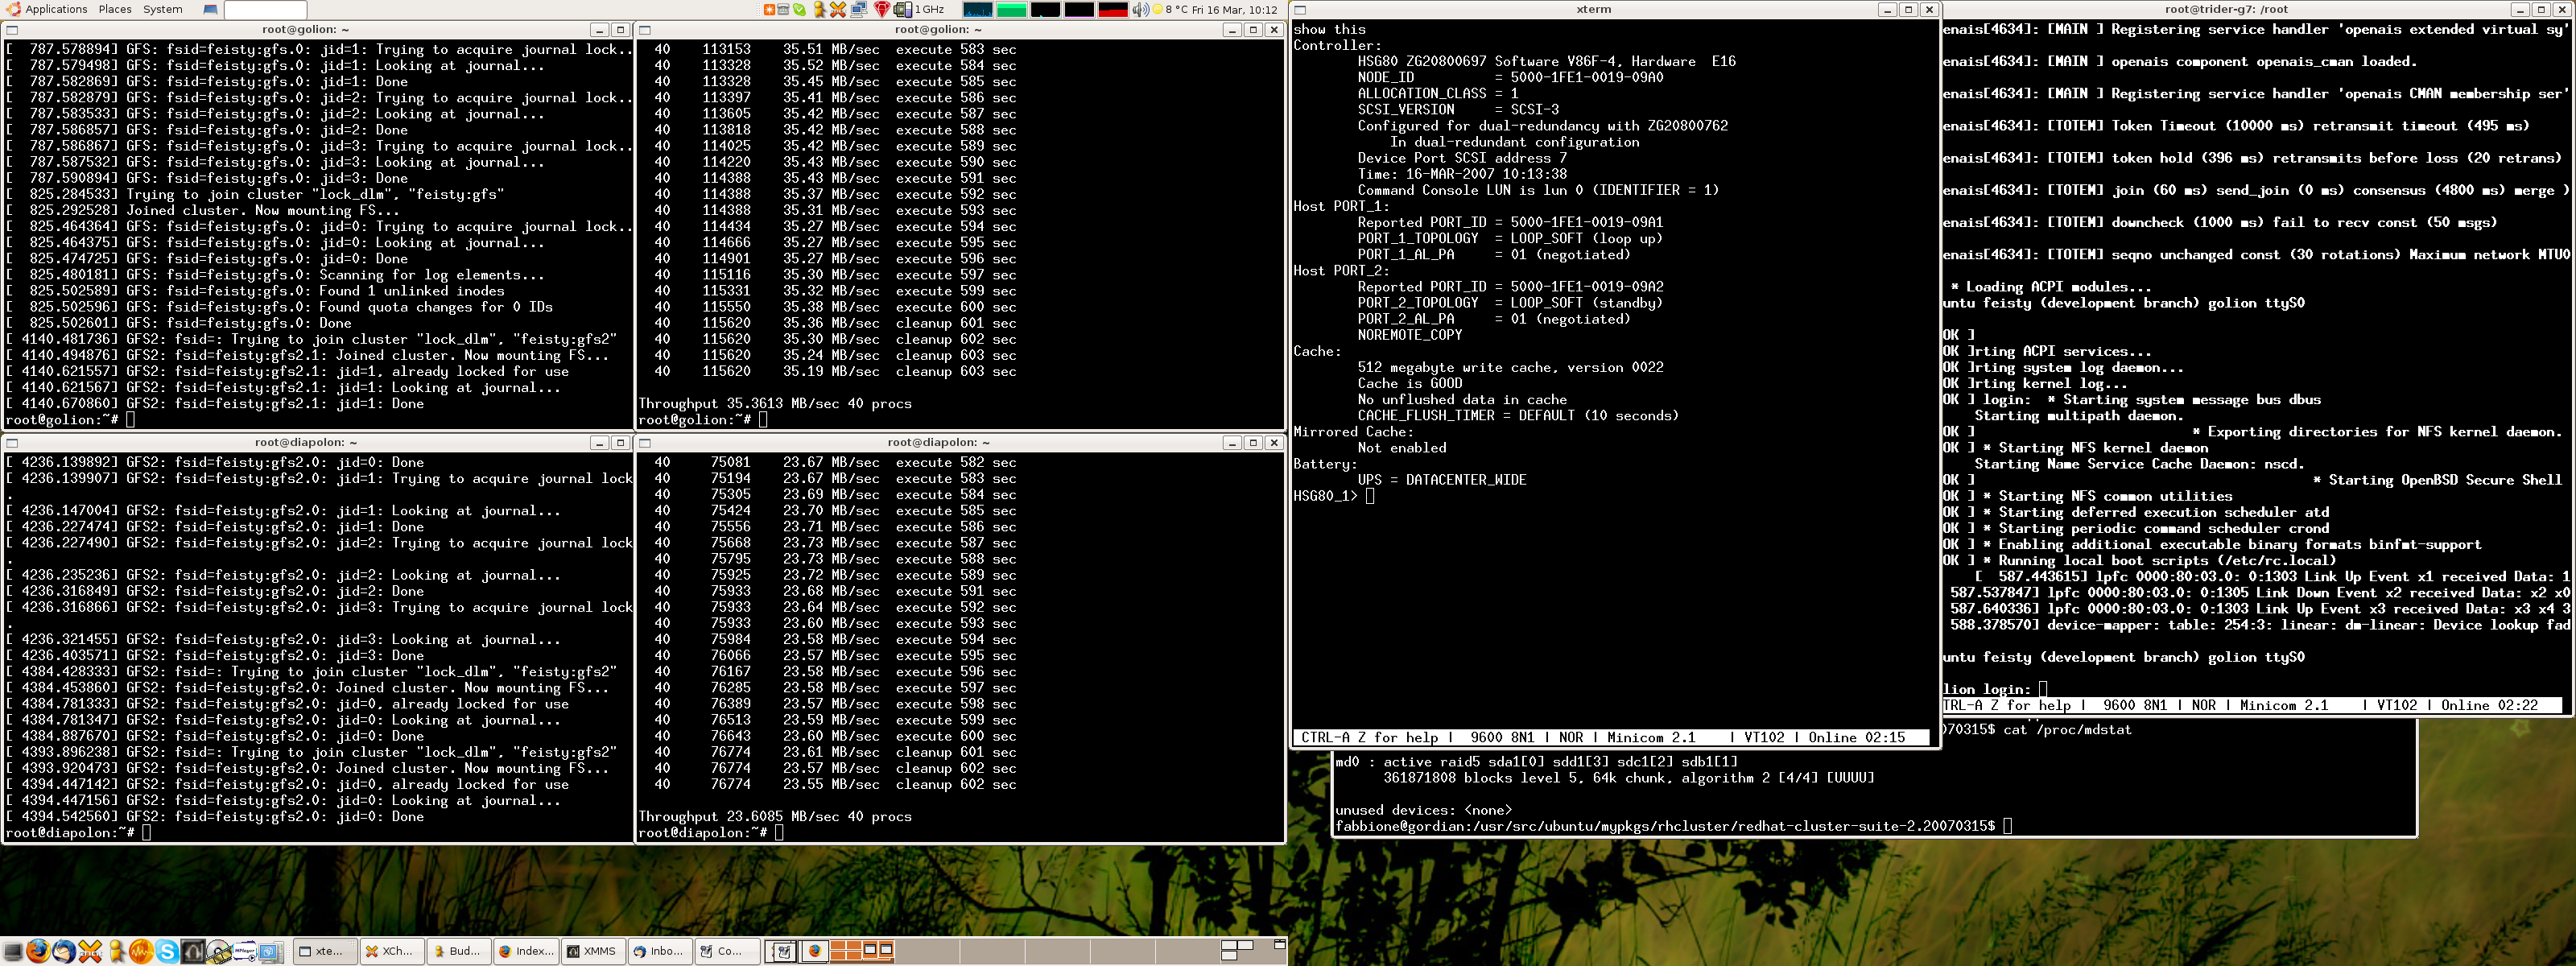The height and width of the screenshot is (966, 2576).
Task: Open the telephone tray icon
Action: pos(784,10)
